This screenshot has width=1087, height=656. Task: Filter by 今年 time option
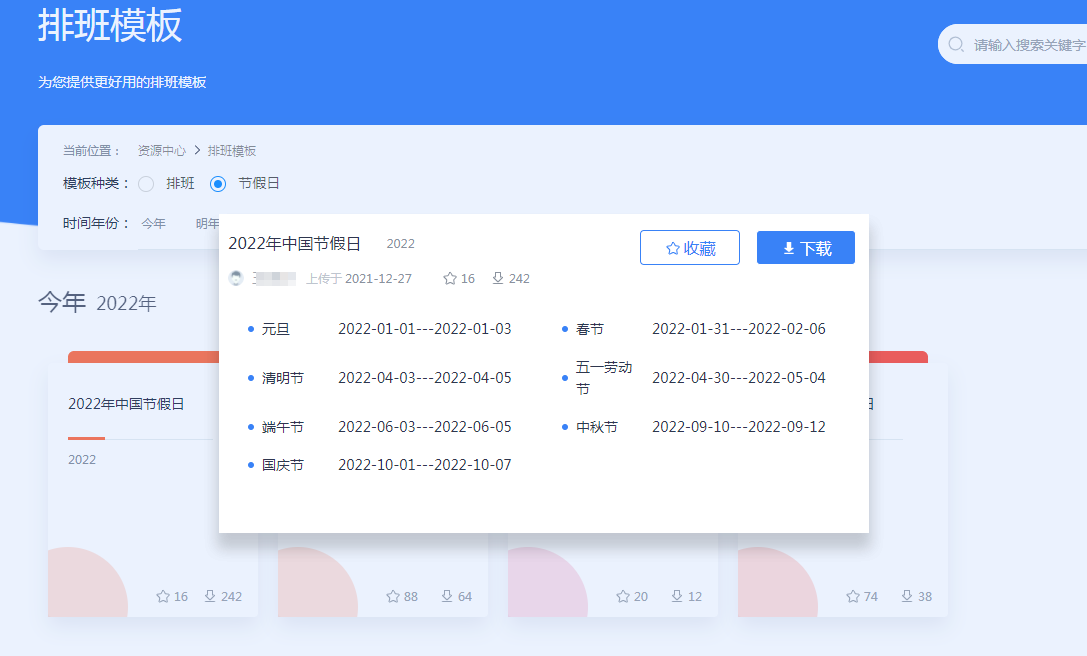point(153,223)
